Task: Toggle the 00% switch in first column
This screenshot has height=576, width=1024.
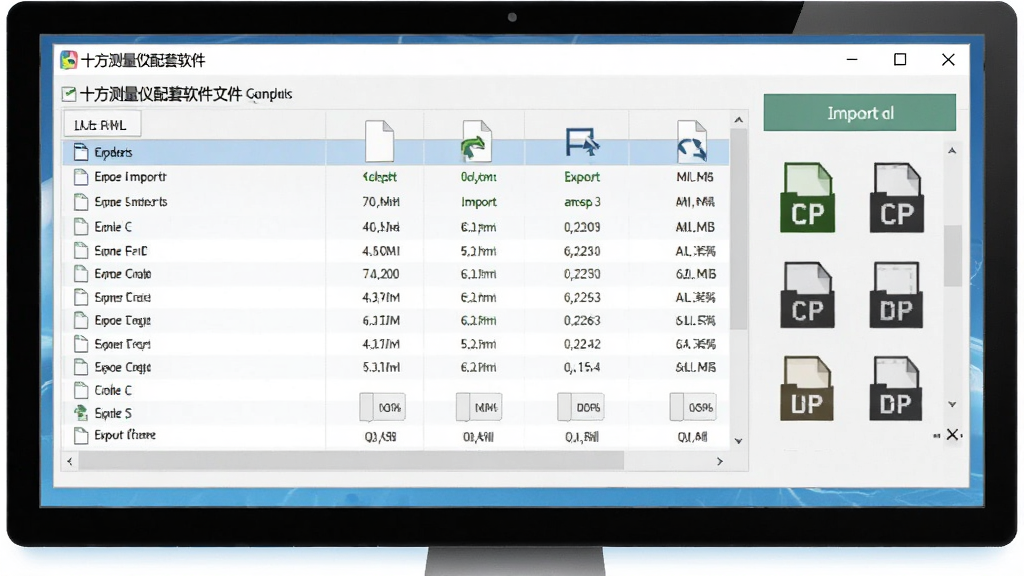Action: coord(382,408)
